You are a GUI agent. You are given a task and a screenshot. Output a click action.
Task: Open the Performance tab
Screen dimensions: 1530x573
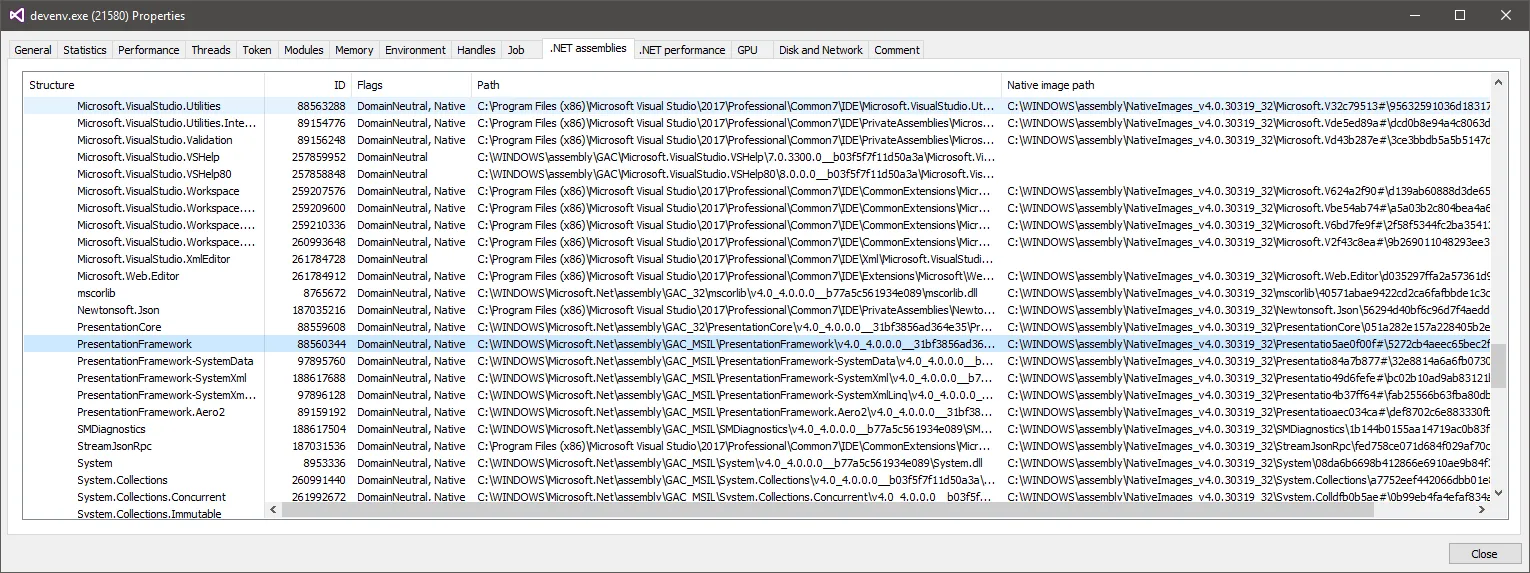pos(149,50)
